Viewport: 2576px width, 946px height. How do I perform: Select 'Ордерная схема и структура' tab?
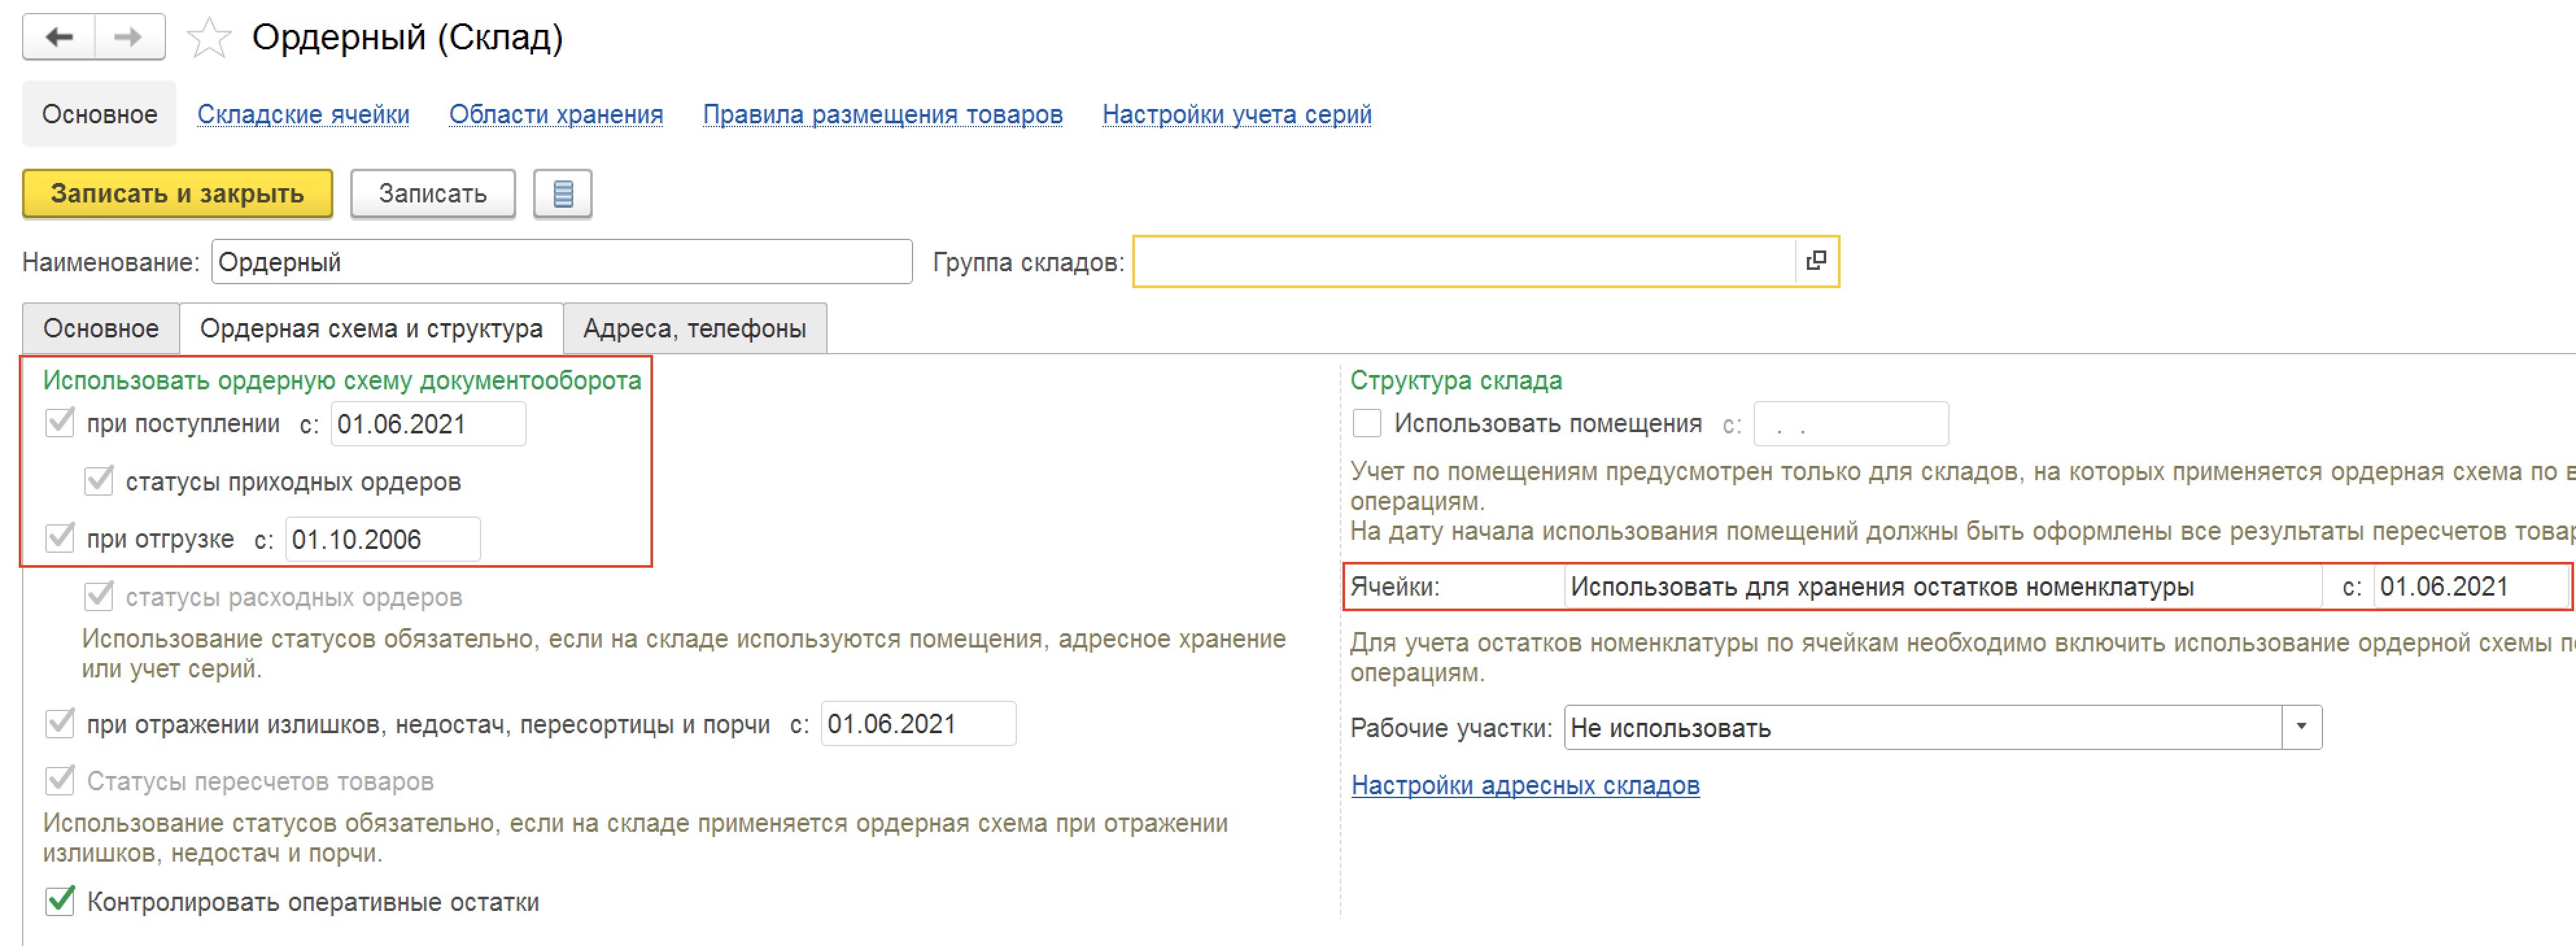(371, 328)
